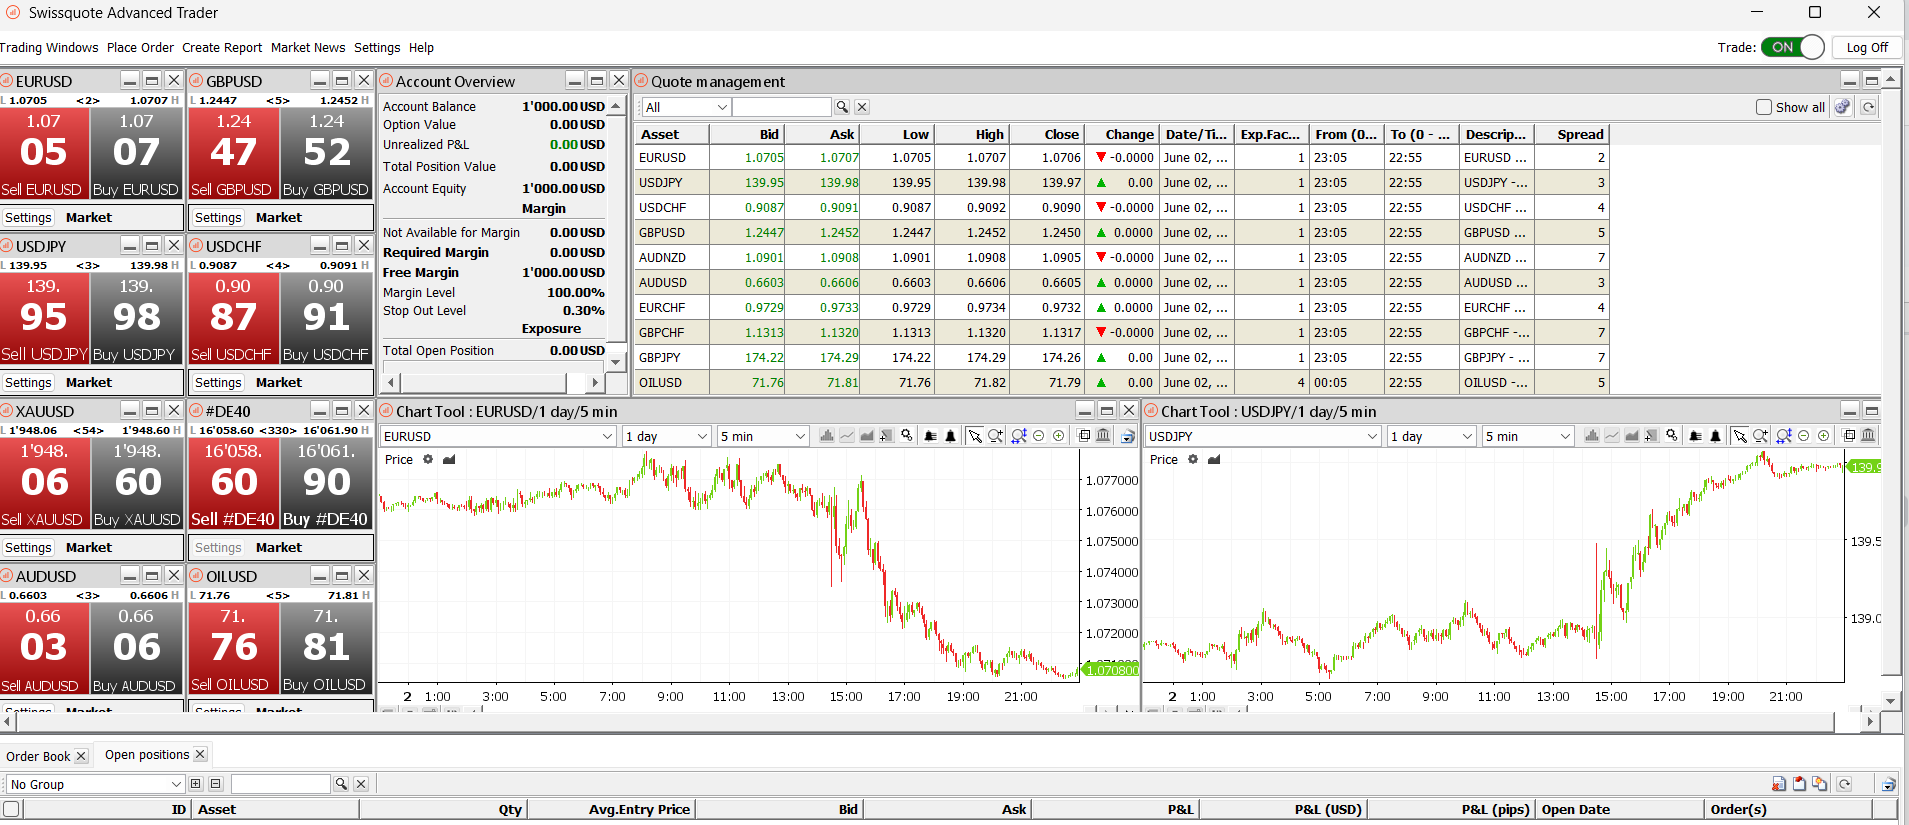Click zoom out (minus) icon in USDJPY chart

click(x=1804, y=436)
